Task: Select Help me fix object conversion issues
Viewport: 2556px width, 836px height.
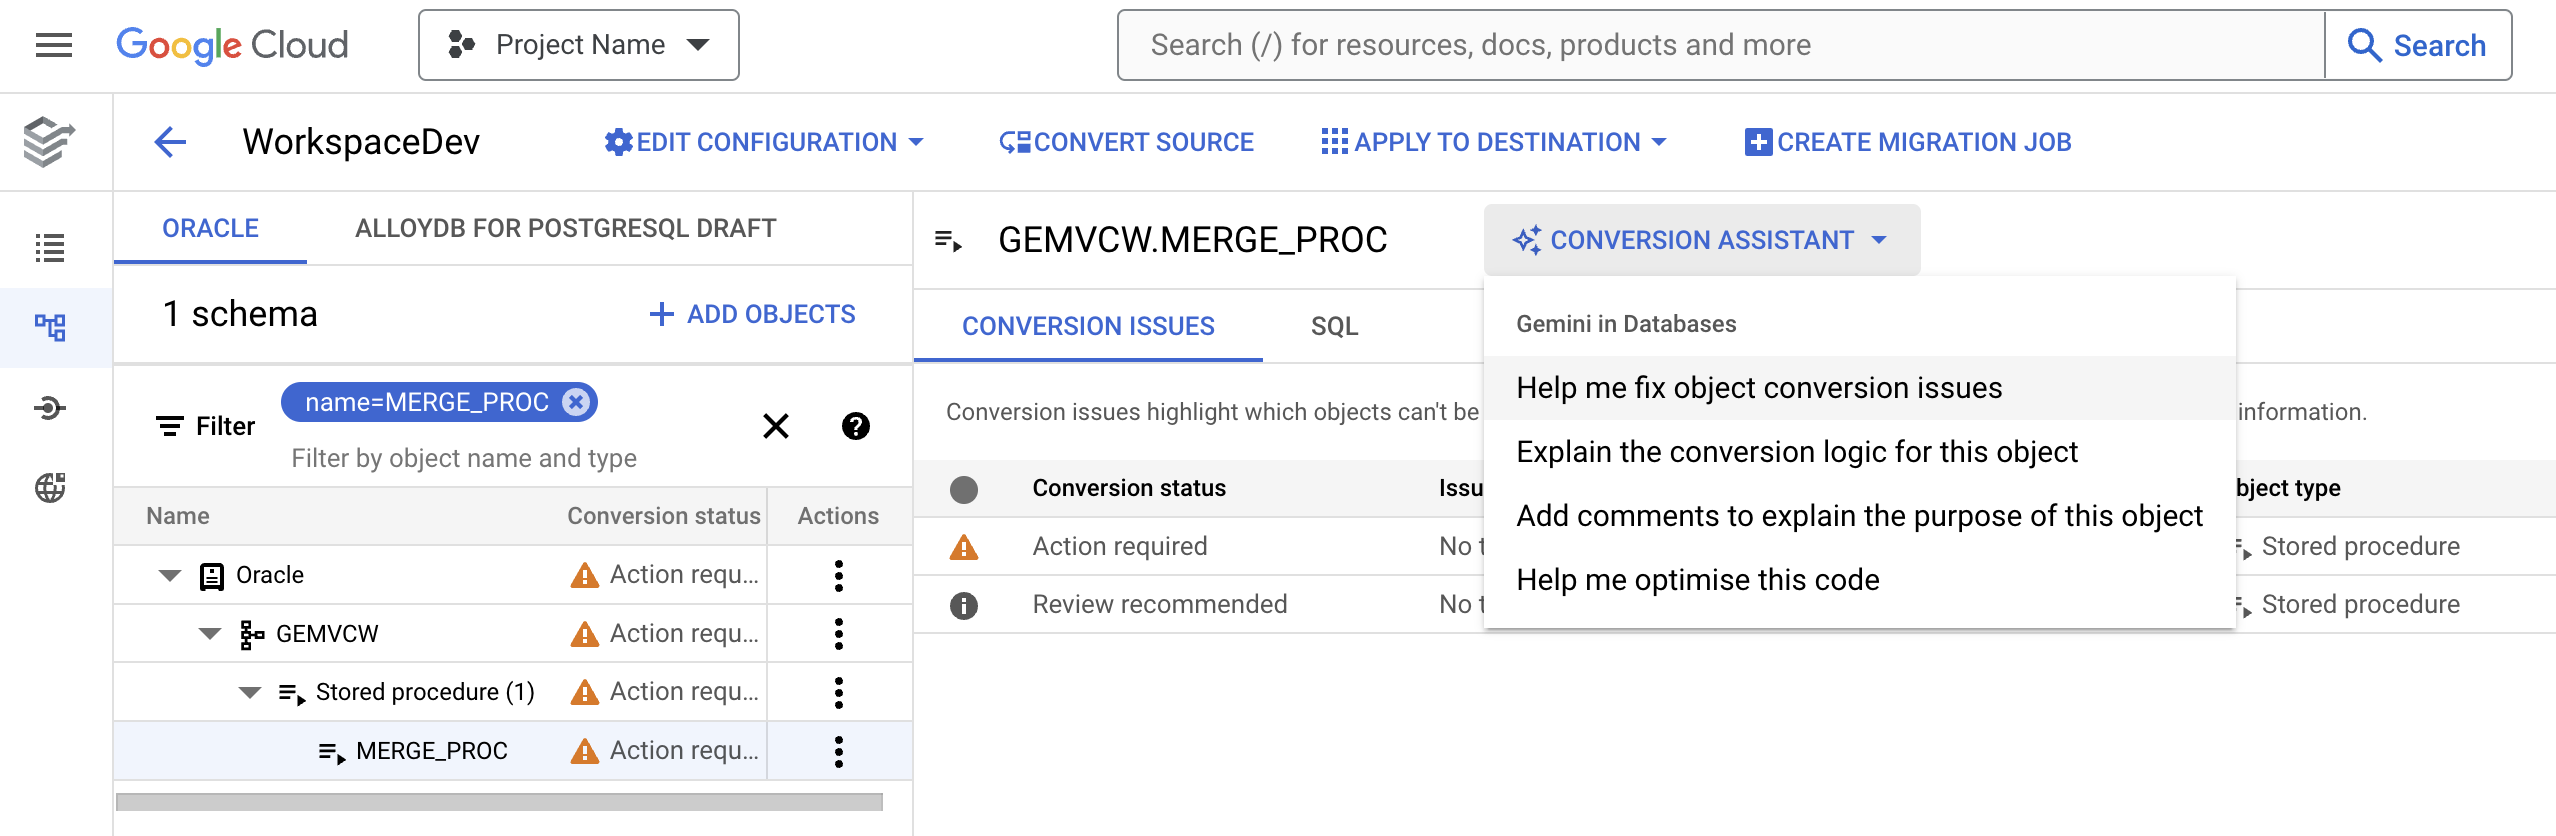Action: pyautogui.click(x=1759, y=388)
